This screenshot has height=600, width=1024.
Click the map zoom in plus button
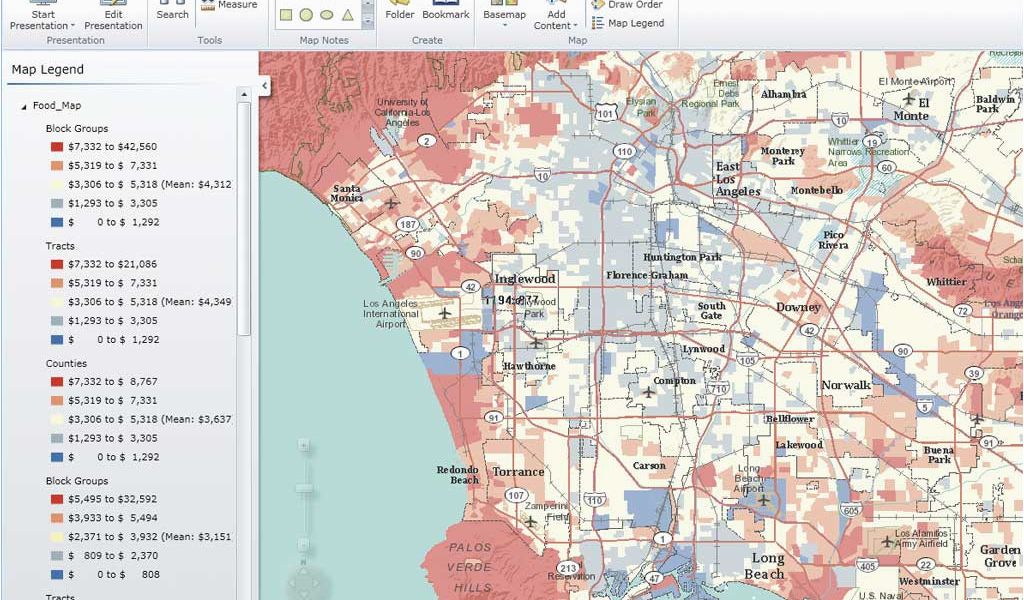pos(304,445)
